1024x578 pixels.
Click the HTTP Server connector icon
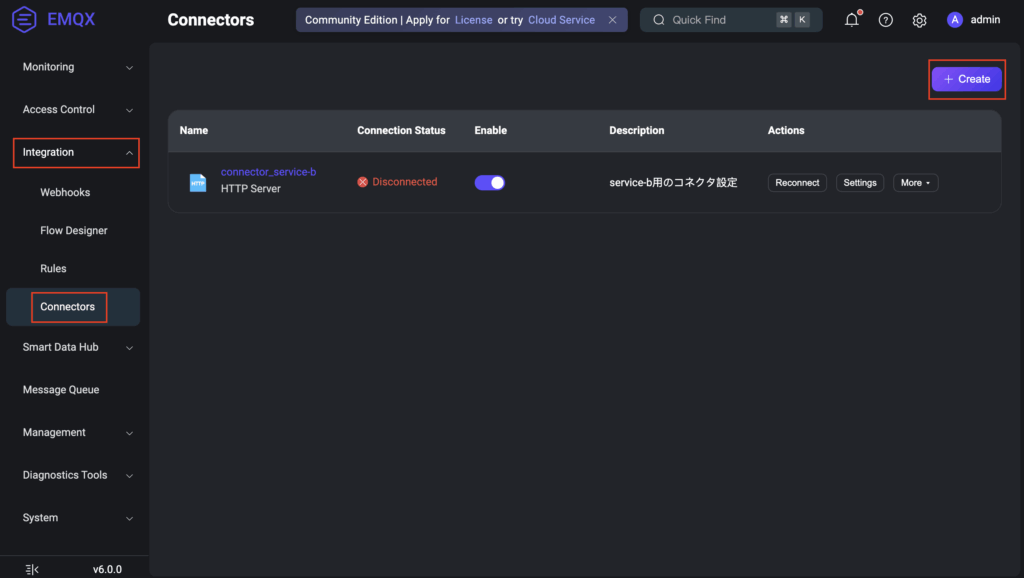198,183
